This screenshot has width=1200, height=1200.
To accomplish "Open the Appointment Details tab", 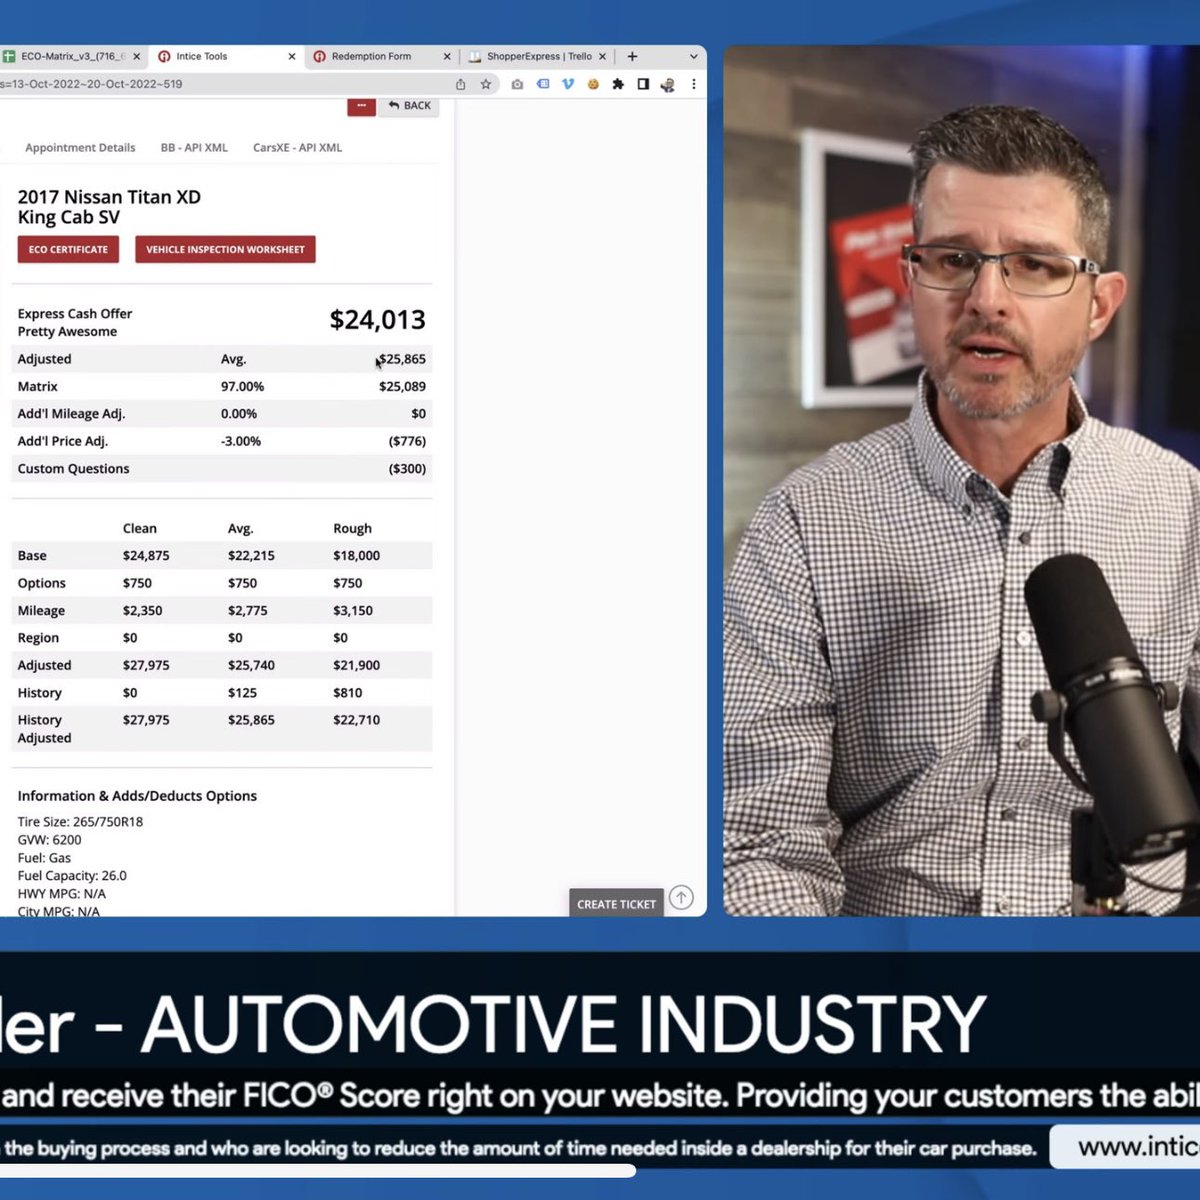I will (x=80, y=147).
